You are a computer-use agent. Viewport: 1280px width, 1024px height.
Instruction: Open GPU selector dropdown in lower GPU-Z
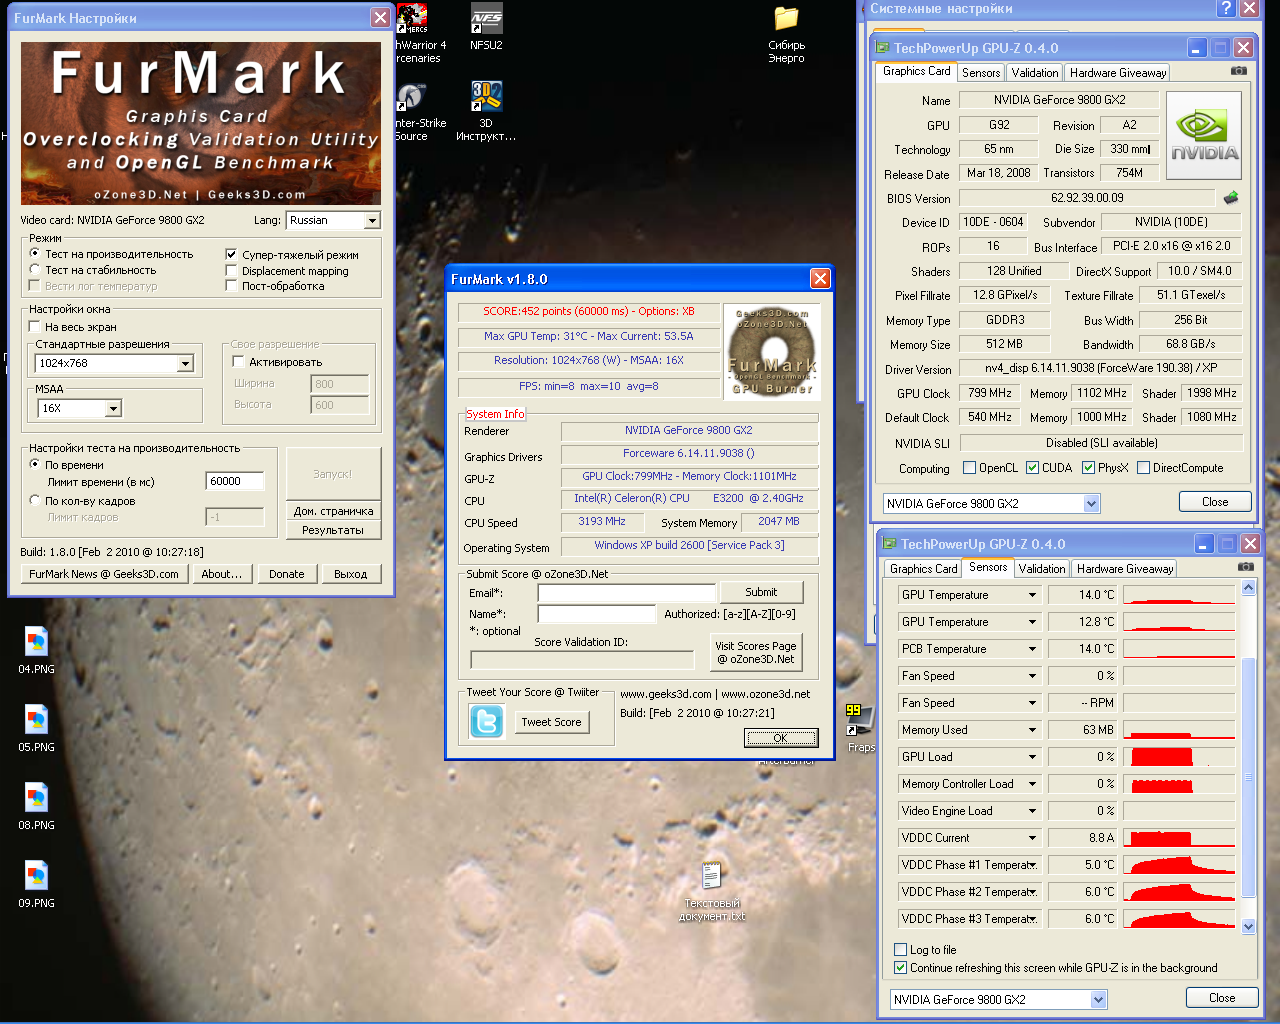point(1098,1000)
